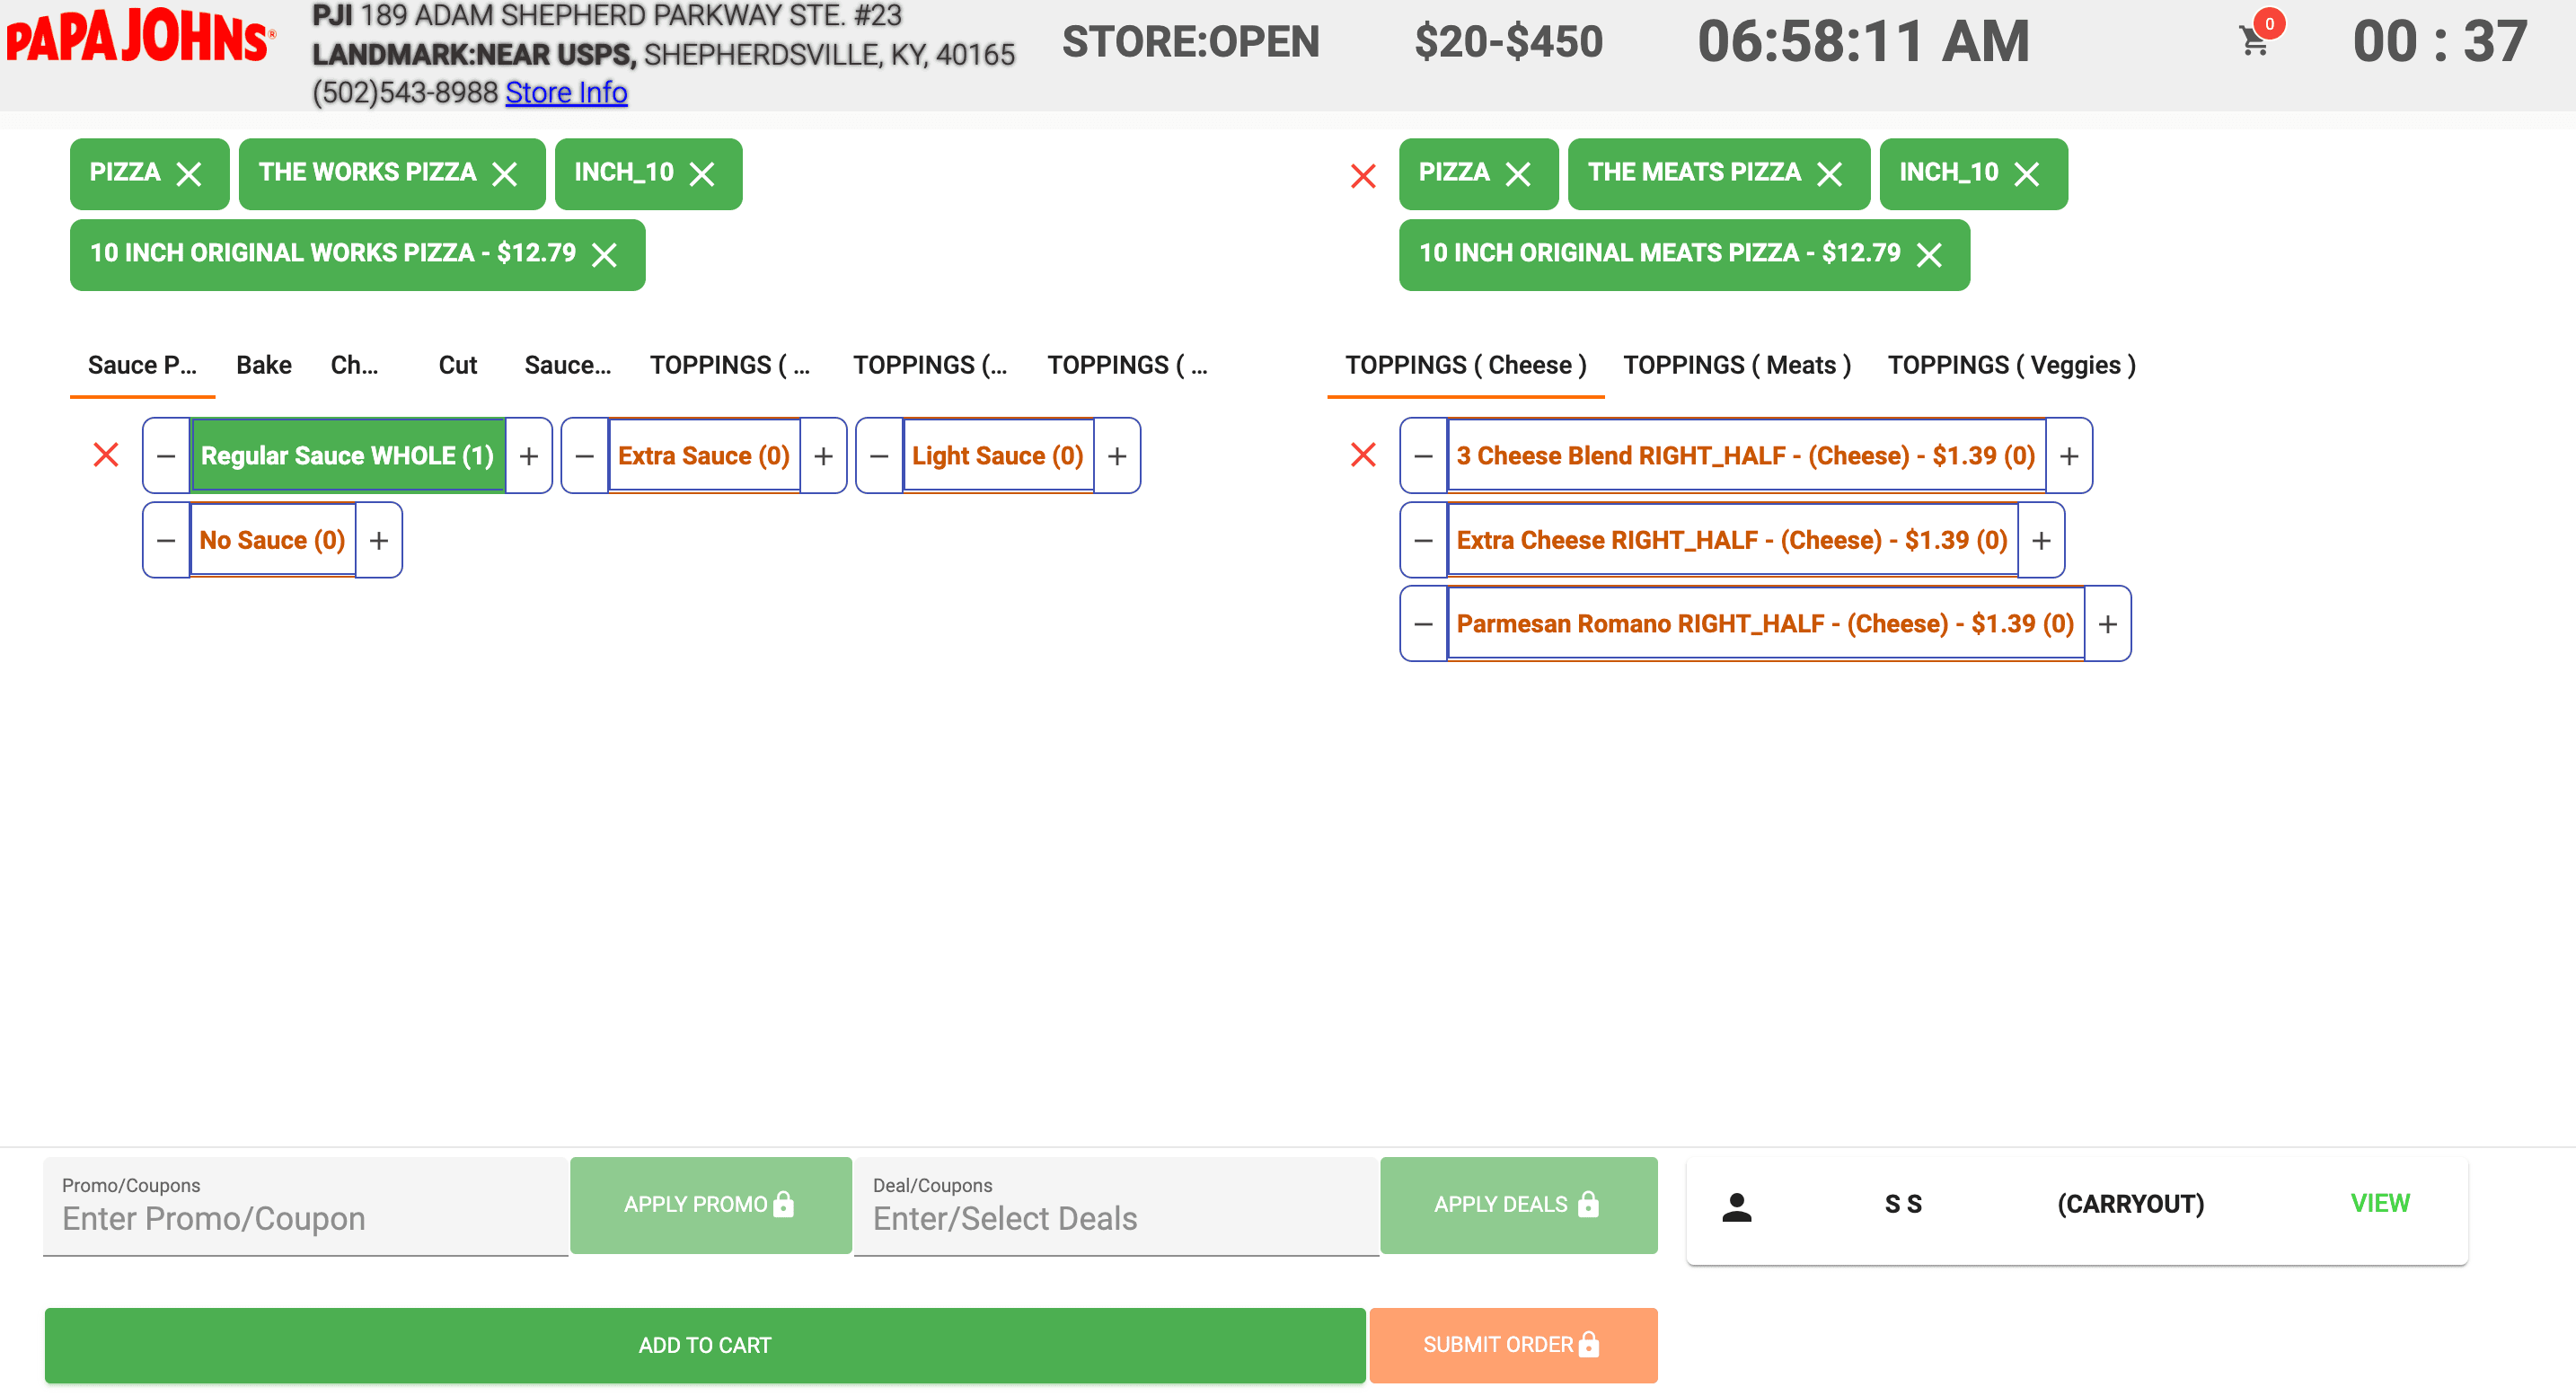This screenshot has width=2576, height=1396.
Task: Remove 10 Inch Original Works Pizza chip X
Action: point(604,255)
